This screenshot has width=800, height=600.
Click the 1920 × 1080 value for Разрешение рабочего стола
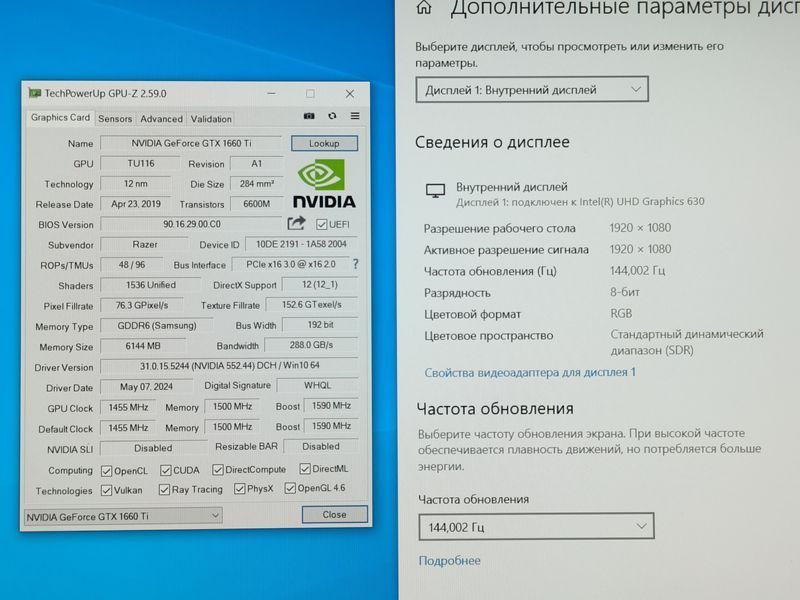click(640, 228)
